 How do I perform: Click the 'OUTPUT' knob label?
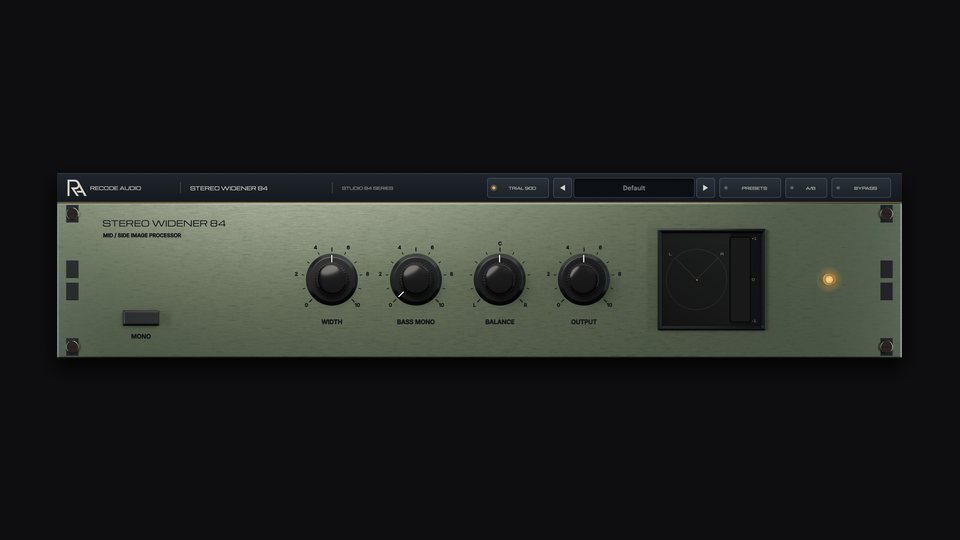click(x=583, y=321)
